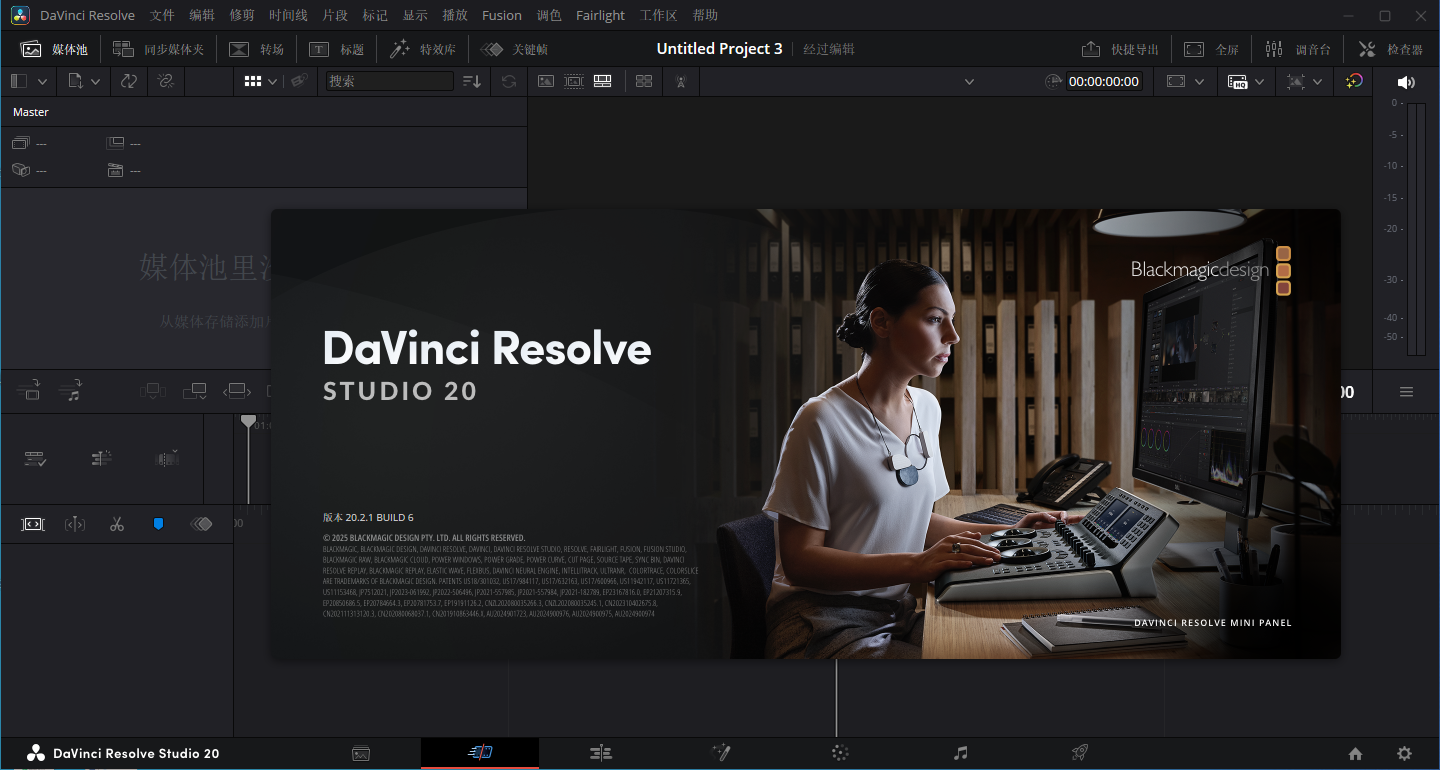This screenshot has height=770, width=1440.
Task: Expand the import media dropdown arrow
Action: tap(96, 82)
